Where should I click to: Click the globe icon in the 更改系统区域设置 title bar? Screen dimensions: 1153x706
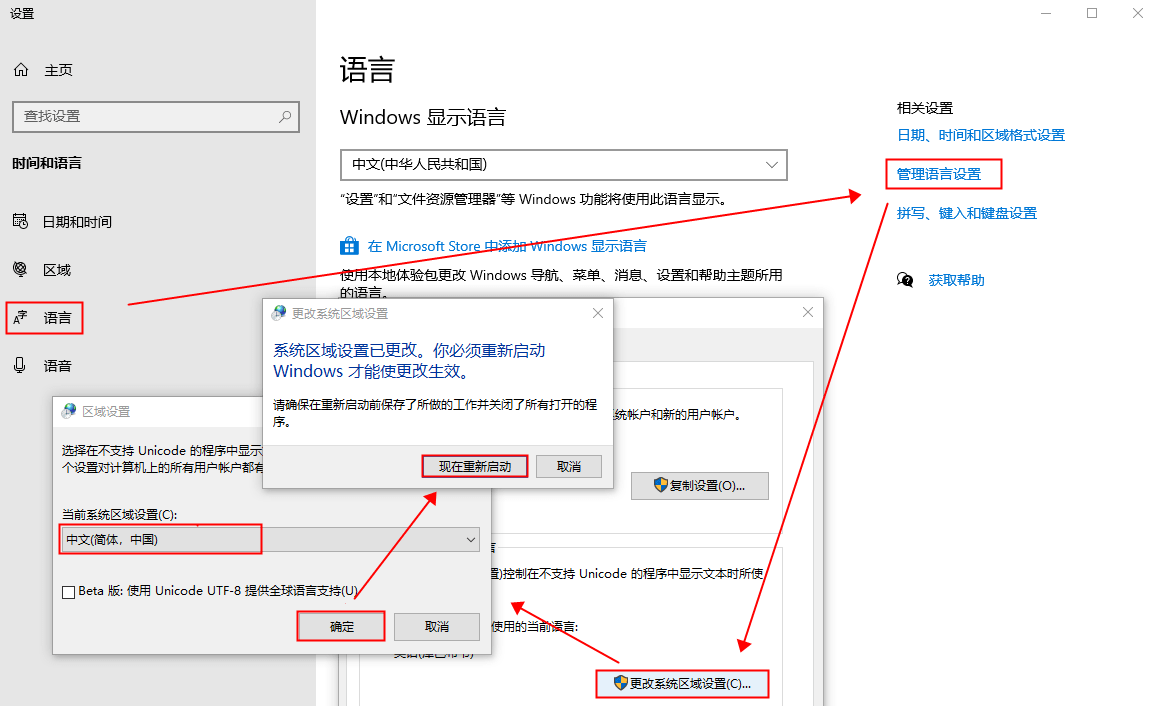pyautogui.click(x=279, y=313)
